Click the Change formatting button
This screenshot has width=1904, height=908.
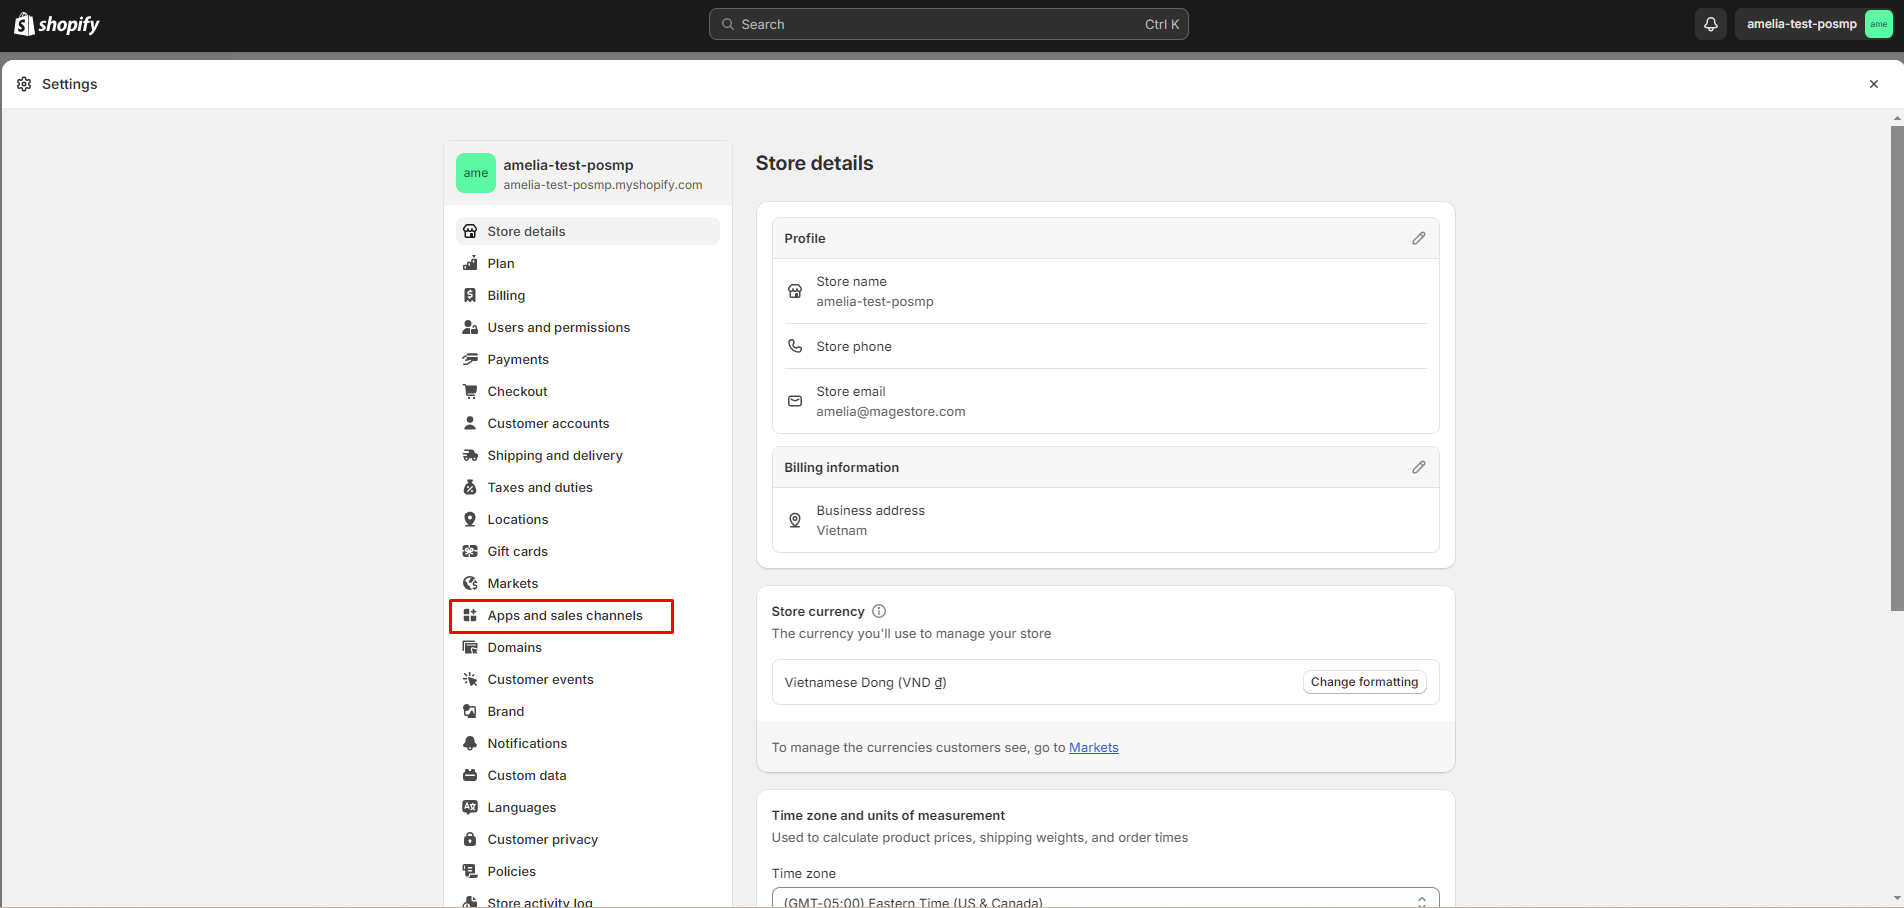pos(1364,681)
